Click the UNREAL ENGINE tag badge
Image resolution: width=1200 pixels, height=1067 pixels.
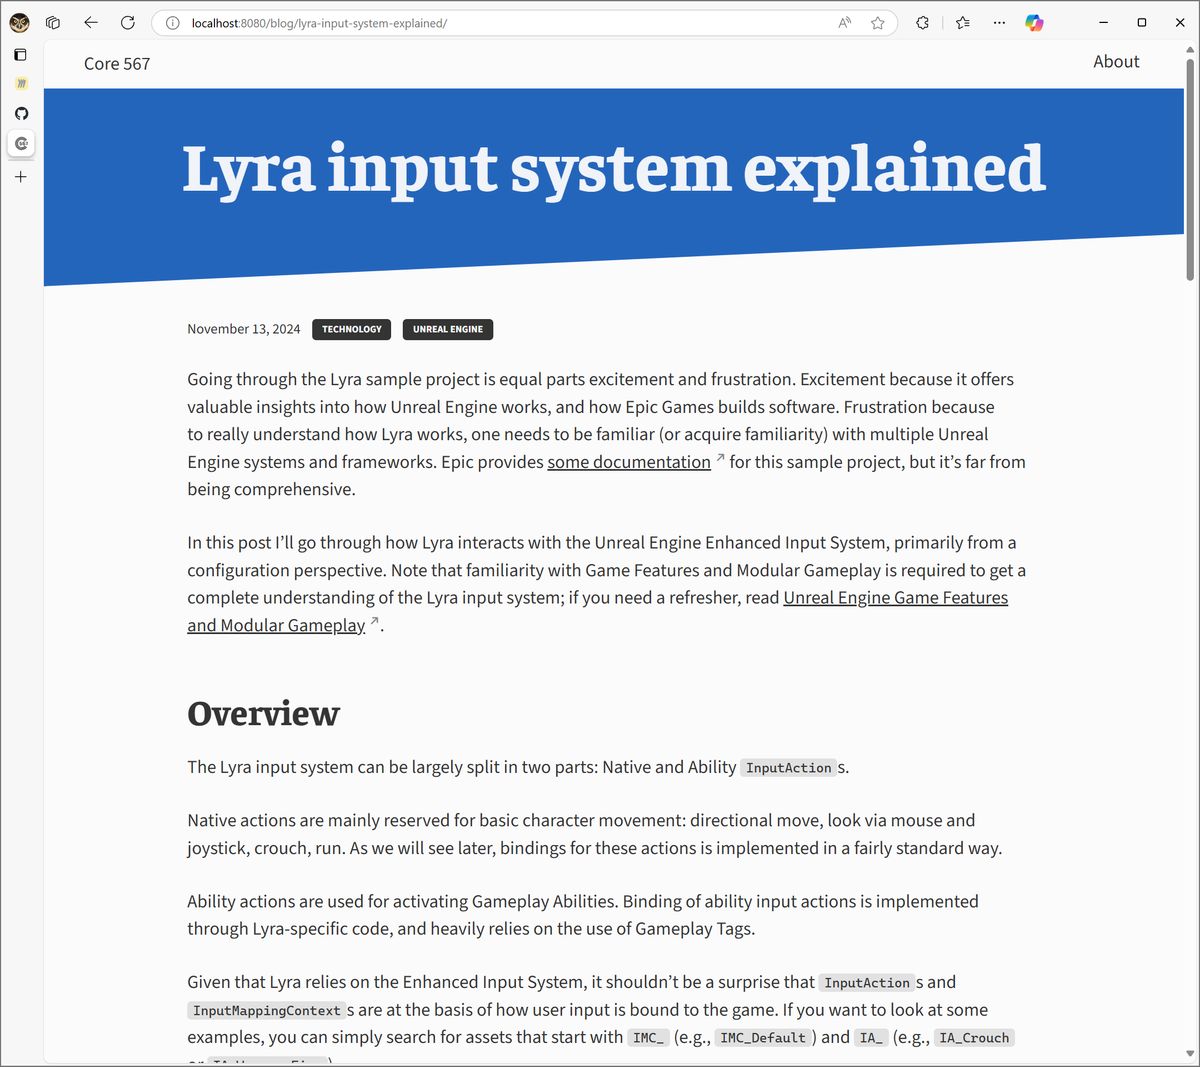pos(448,329)
